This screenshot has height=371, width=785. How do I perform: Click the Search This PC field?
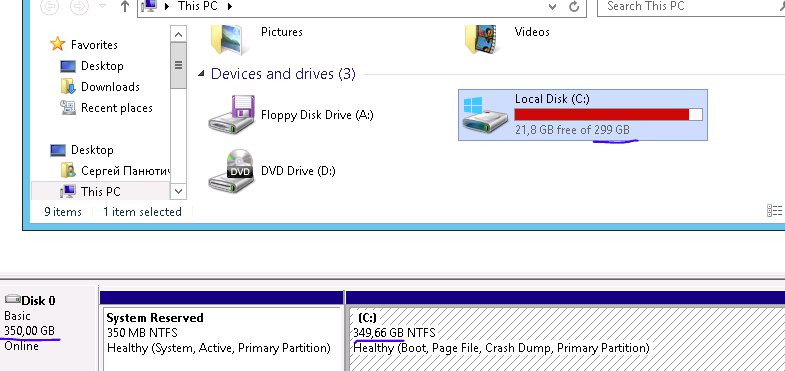(691, 7)
